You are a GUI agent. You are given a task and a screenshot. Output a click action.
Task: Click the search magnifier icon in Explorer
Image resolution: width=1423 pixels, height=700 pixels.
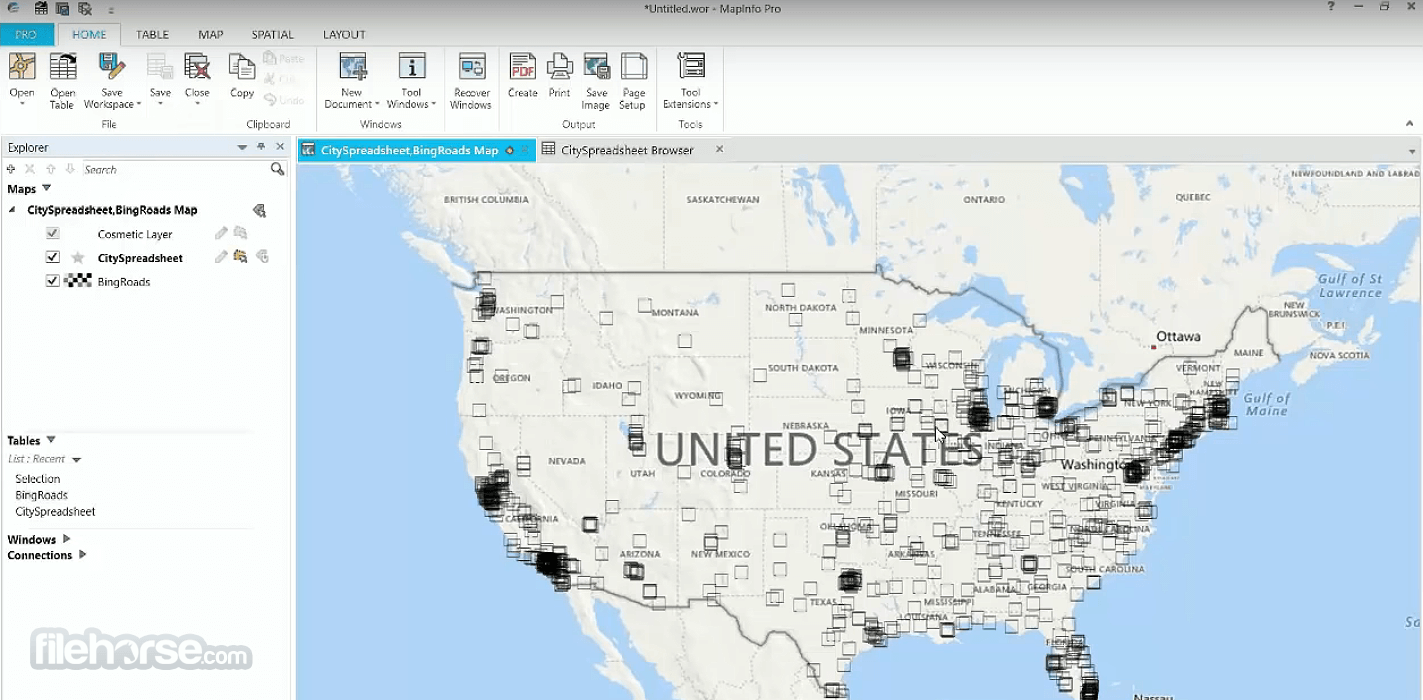pos(277,169)
